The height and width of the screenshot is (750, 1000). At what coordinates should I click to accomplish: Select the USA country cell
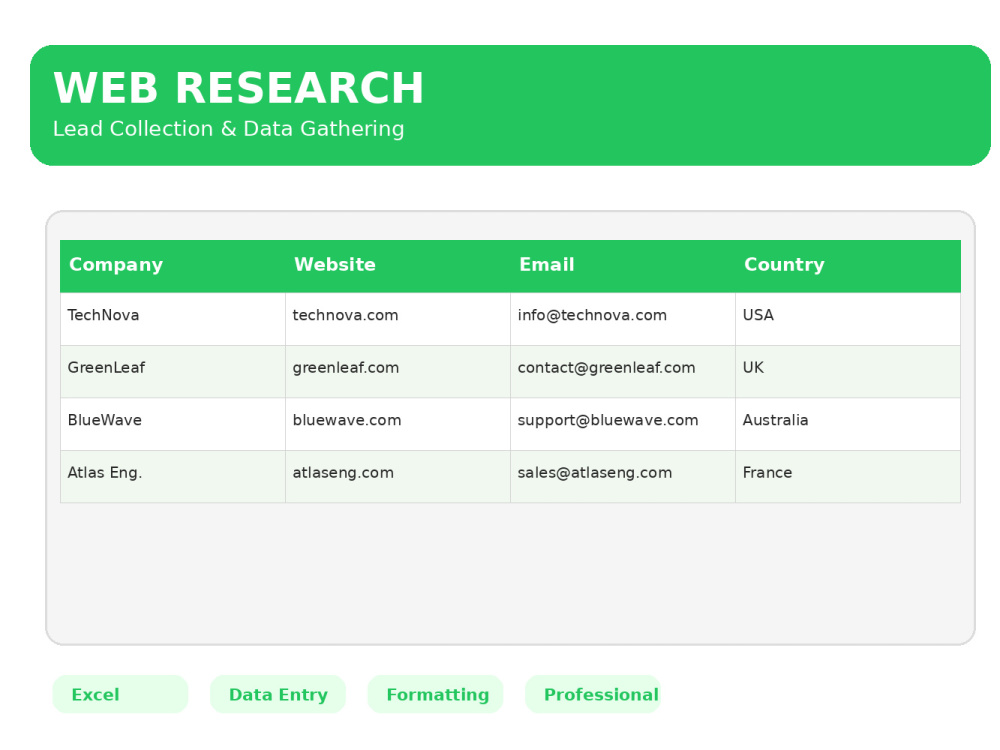(x=848, y=319)
